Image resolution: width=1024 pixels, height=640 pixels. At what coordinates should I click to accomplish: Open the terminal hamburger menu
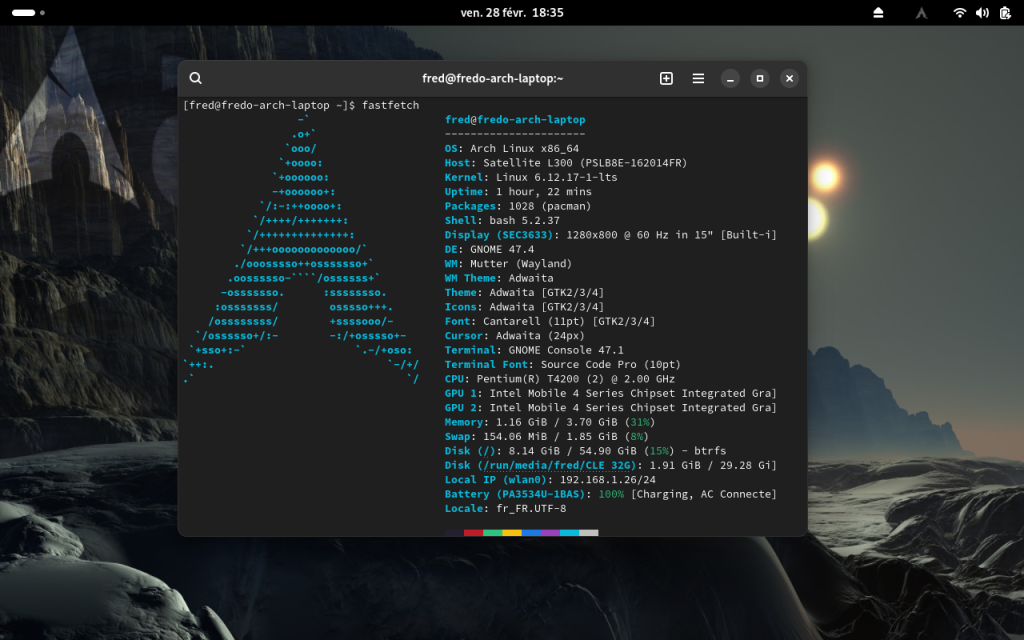[x=698, y=78]
